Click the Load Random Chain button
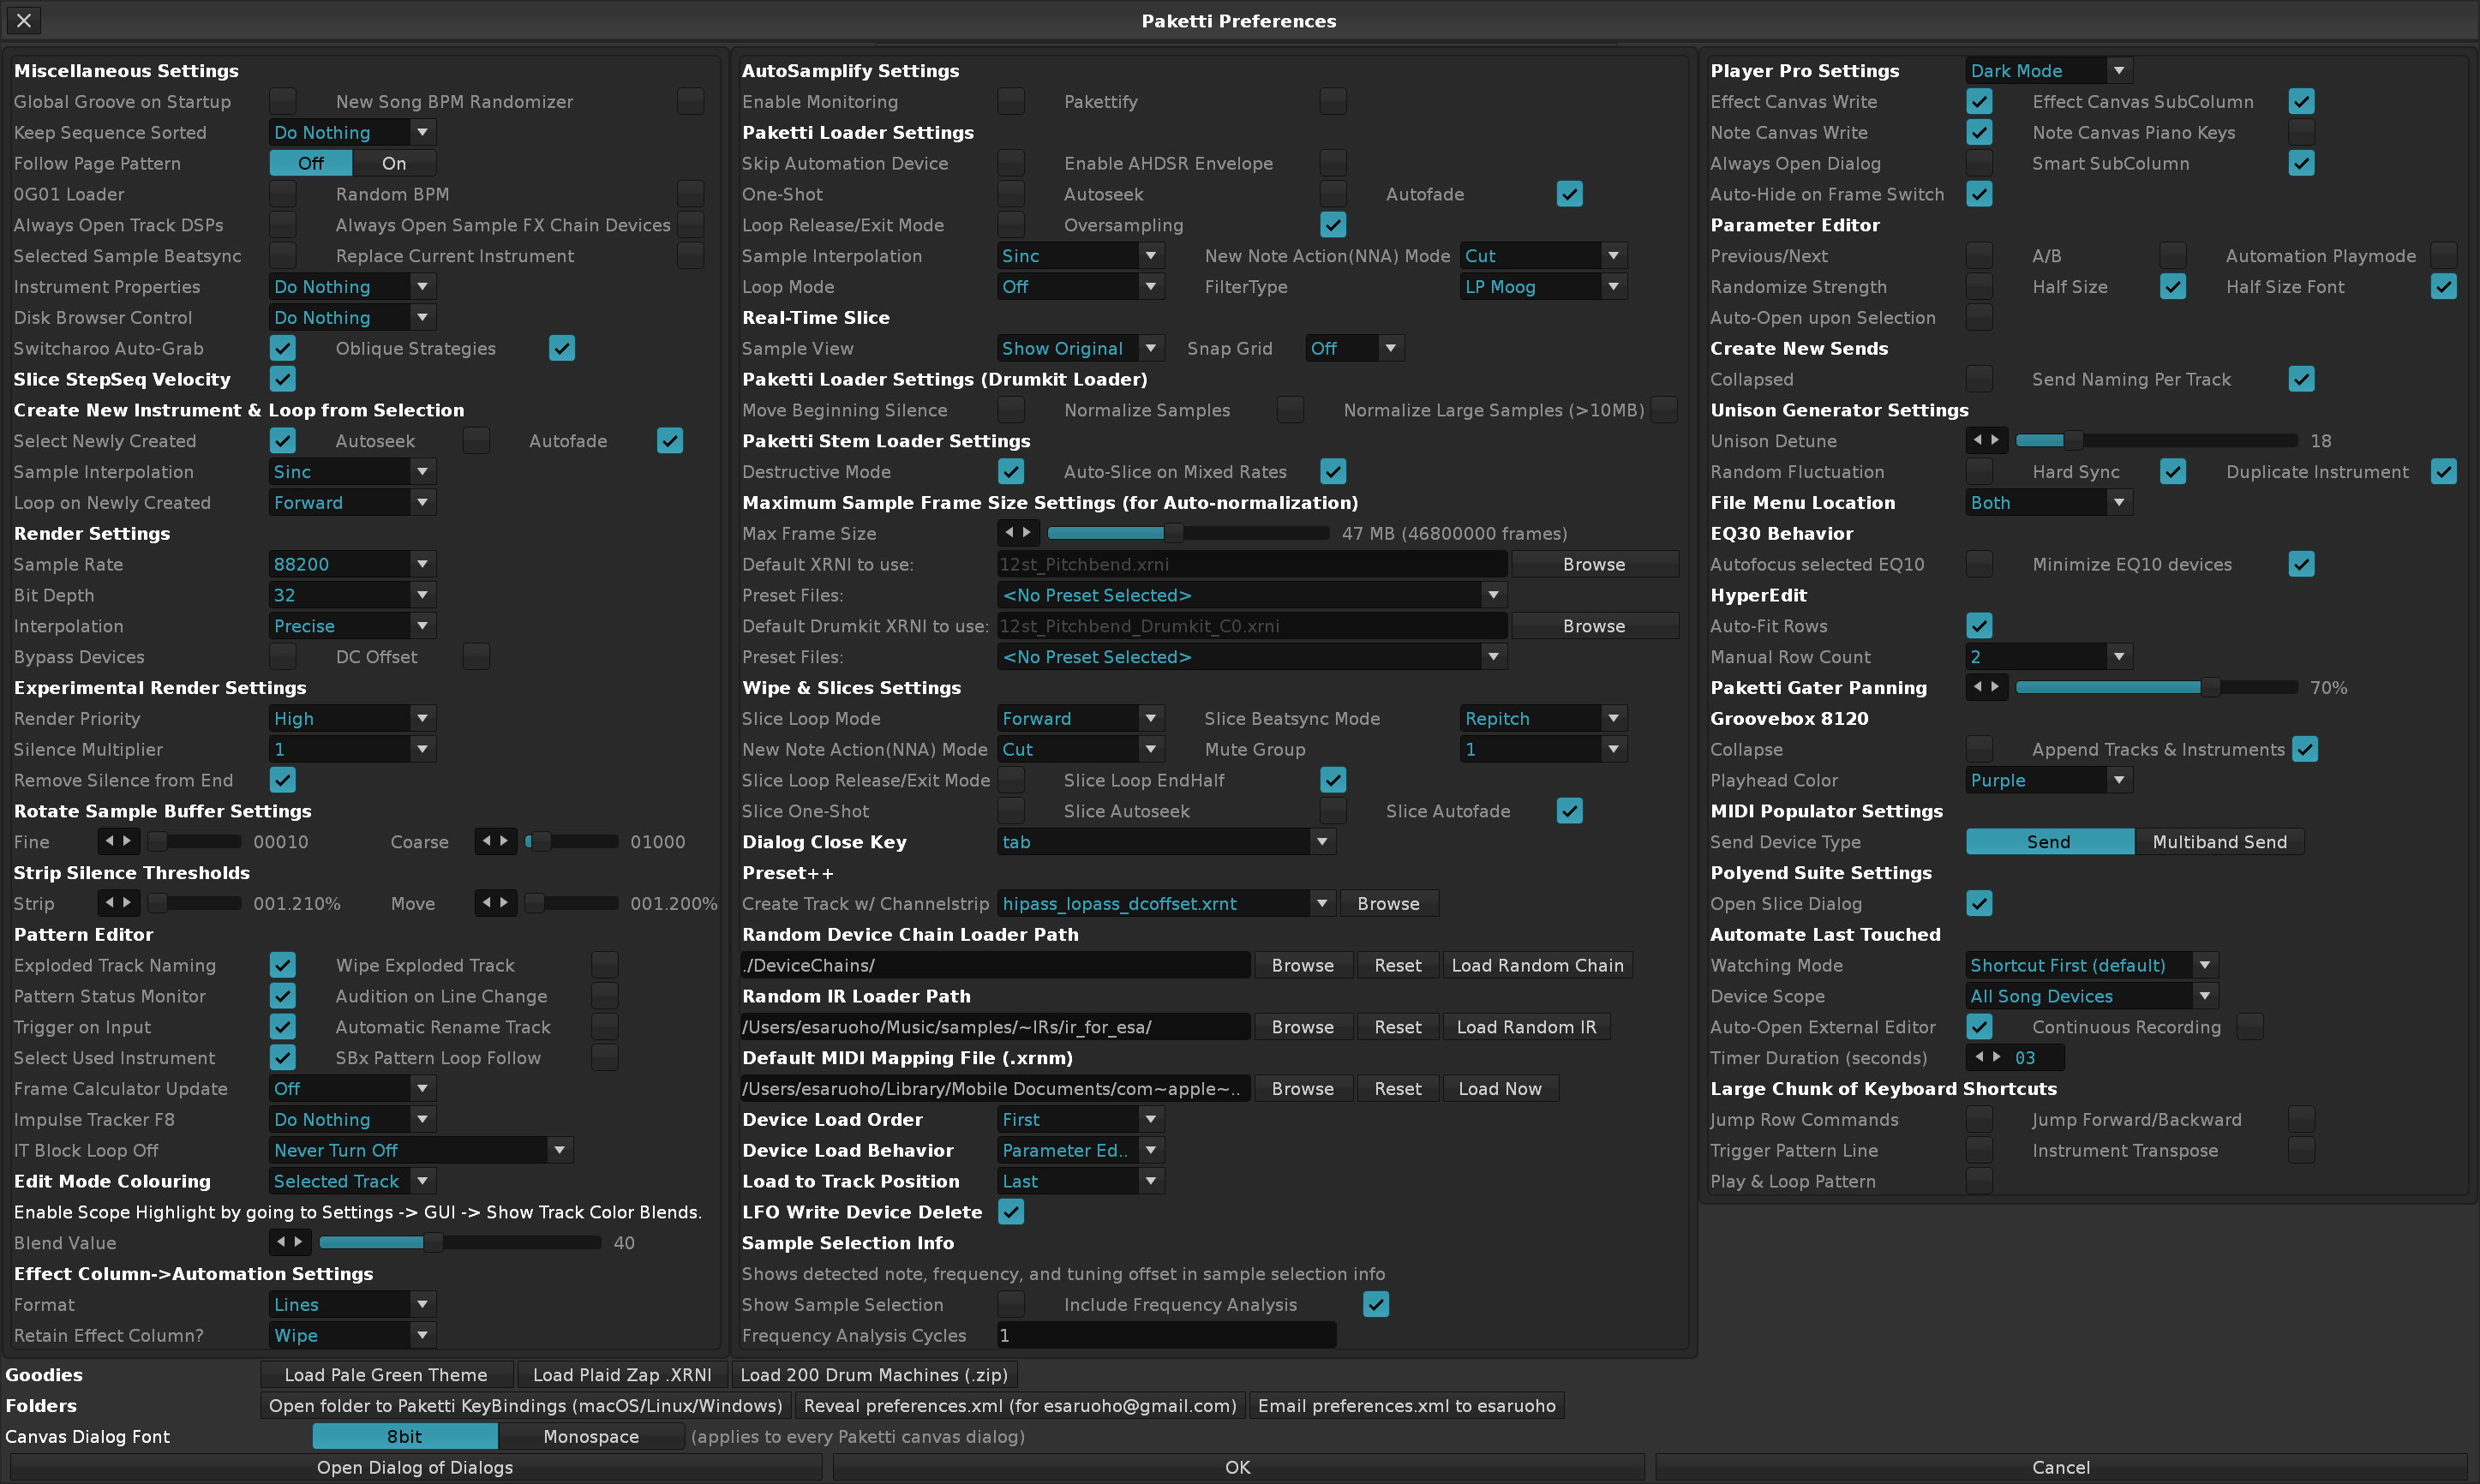2480x1484 pixels. point(1537,965)
